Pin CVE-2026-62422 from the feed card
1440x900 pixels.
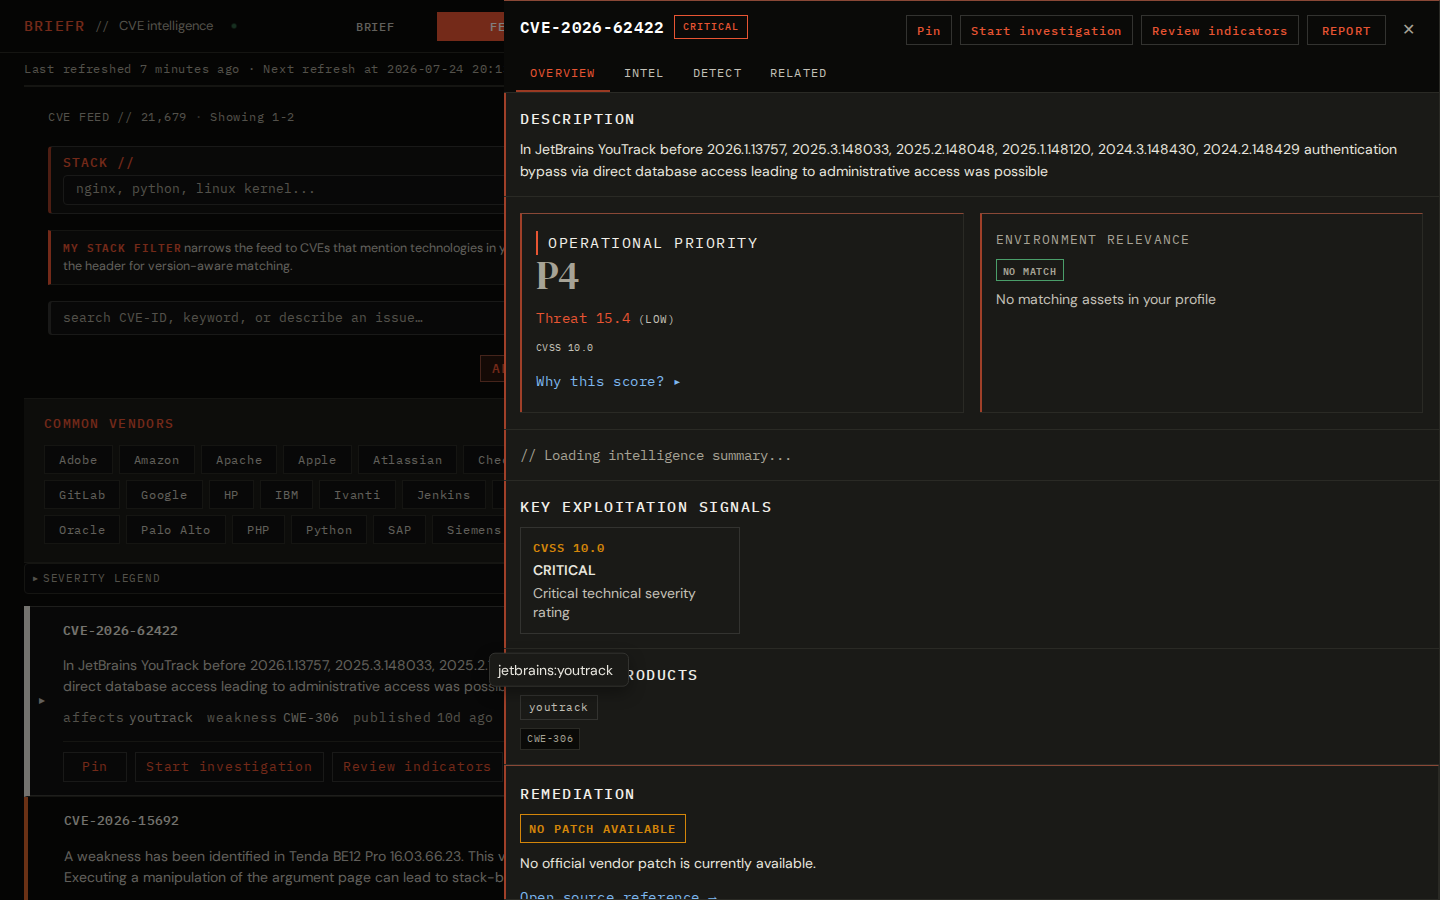95,767
